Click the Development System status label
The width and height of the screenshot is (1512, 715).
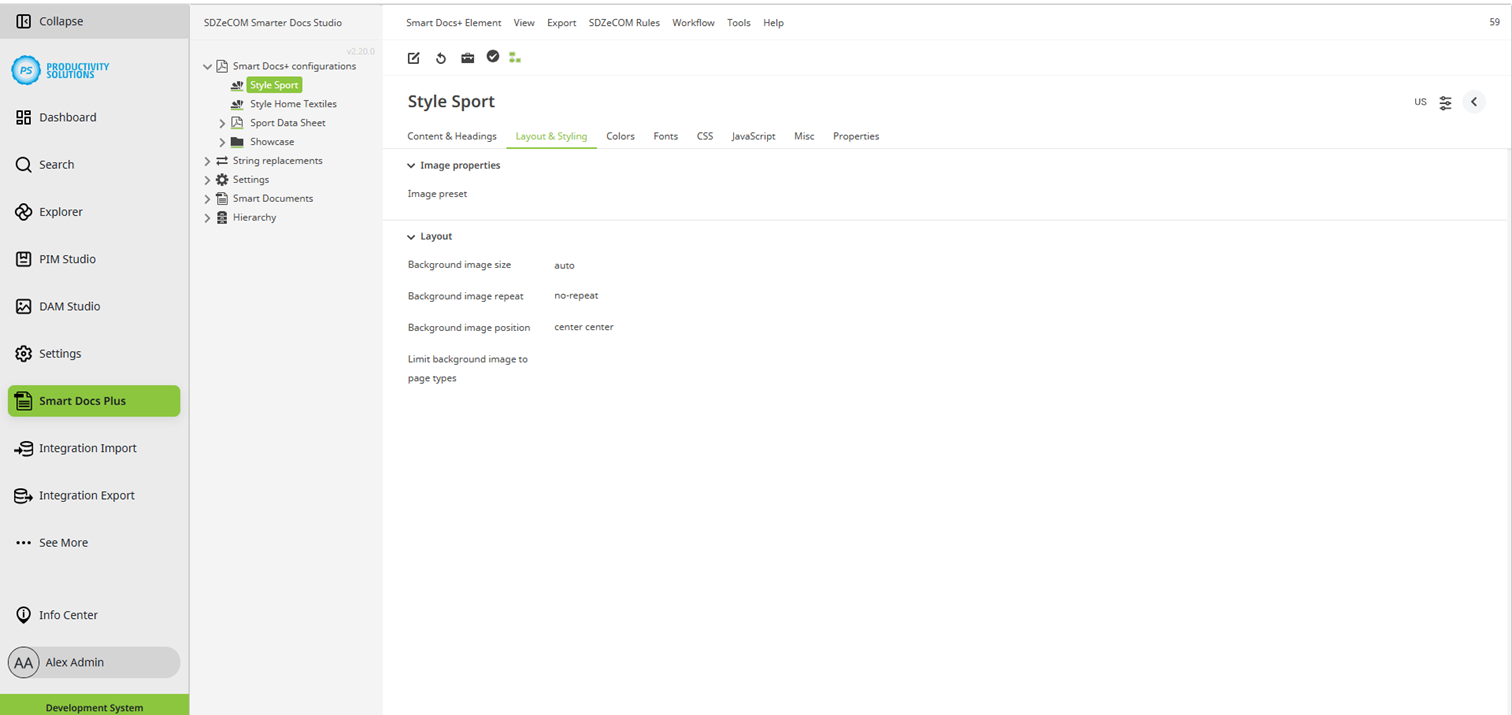pos(94,707)
